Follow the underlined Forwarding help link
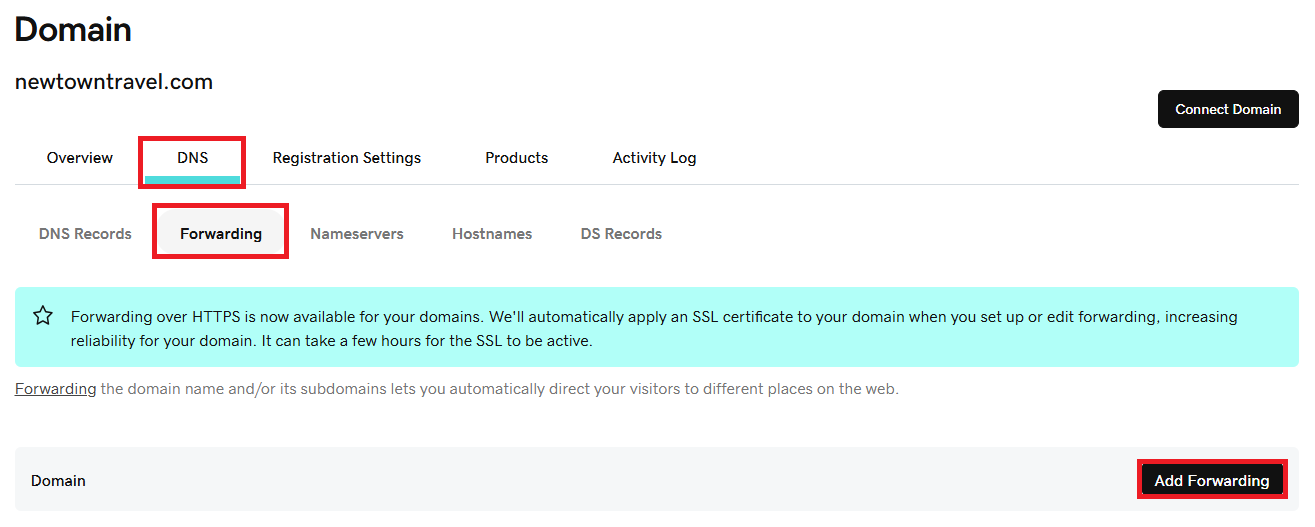This screenshot has width=1315, height=527. click(x=55, y=389)
